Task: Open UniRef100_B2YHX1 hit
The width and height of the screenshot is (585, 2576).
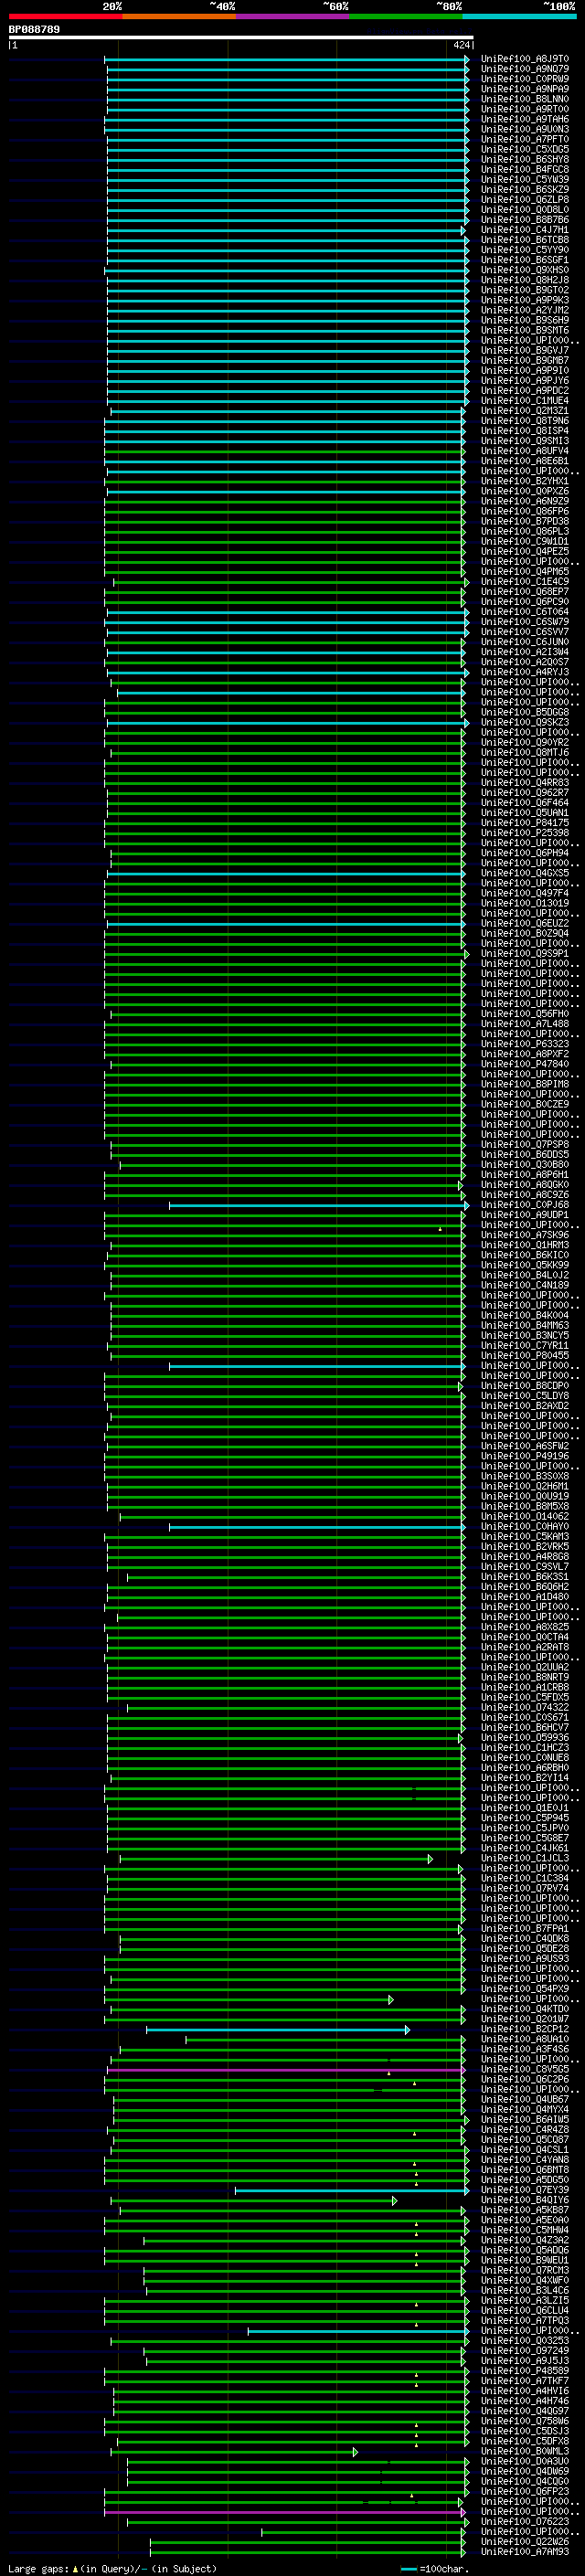Action: point(525,481)
